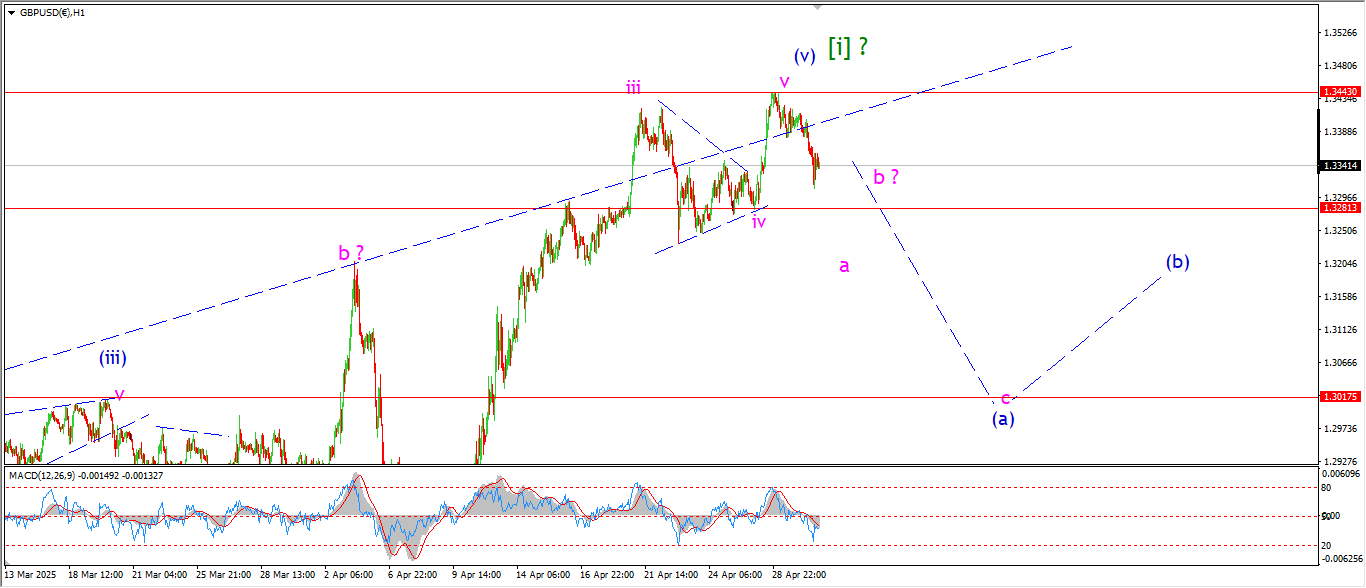Click the 1.33886 price scale label
This screenshot has height=588, width=1366.
1339,132
